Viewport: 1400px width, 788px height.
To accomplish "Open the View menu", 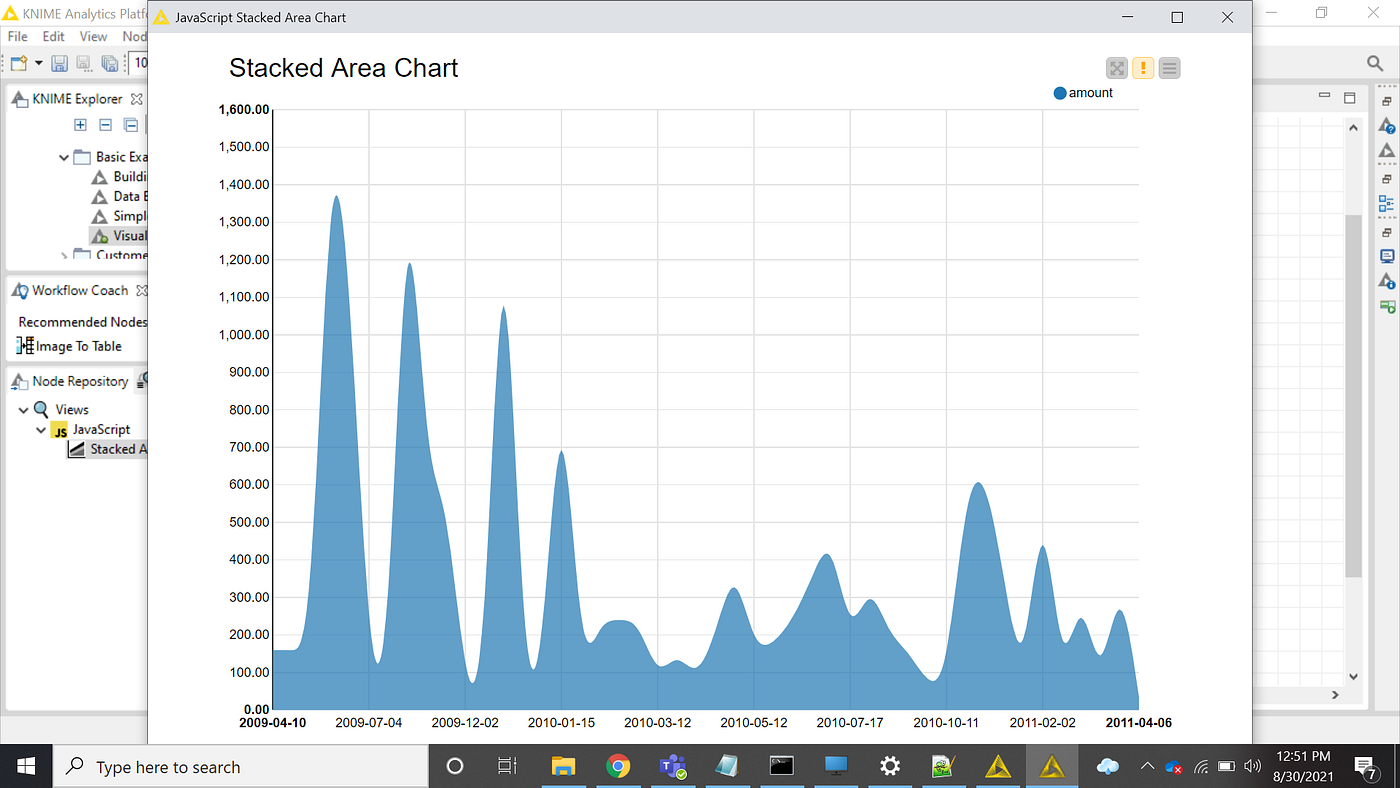I will tap(93, 36).
